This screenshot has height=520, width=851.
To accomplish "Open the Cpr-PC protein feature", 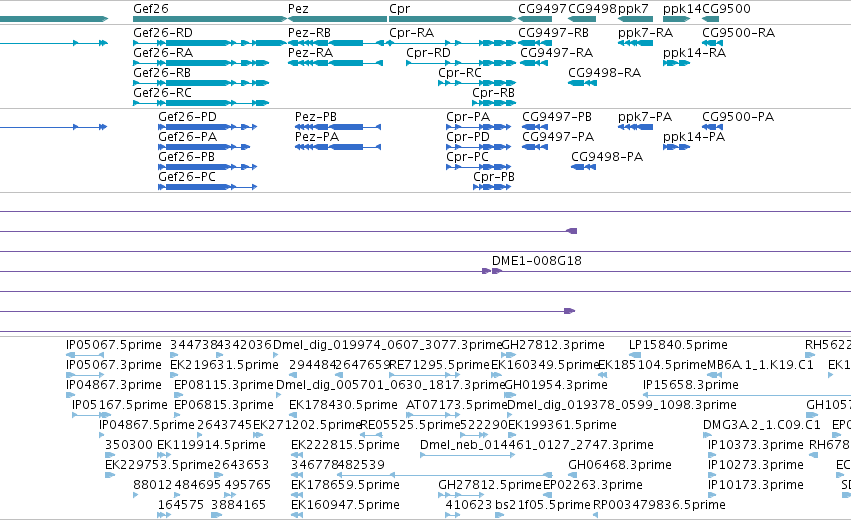I will tap(467, 157).
